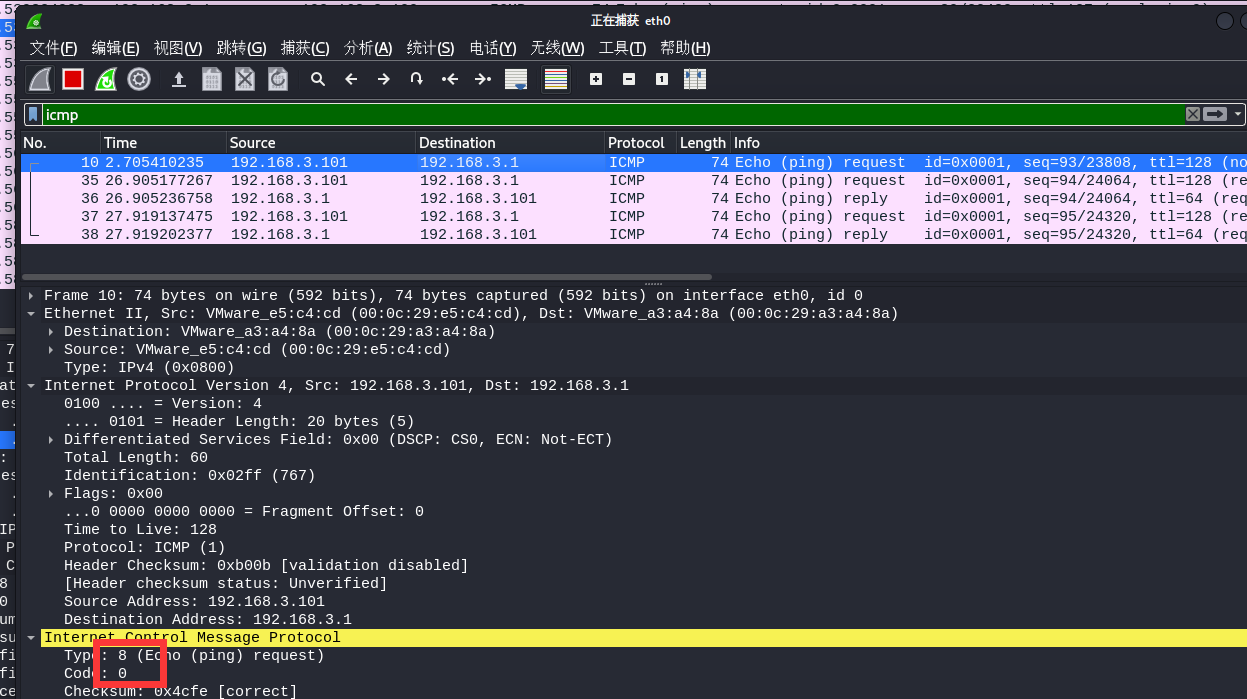
Task: Open the 文件(F) menu
Action: click(x=53, y=48)
